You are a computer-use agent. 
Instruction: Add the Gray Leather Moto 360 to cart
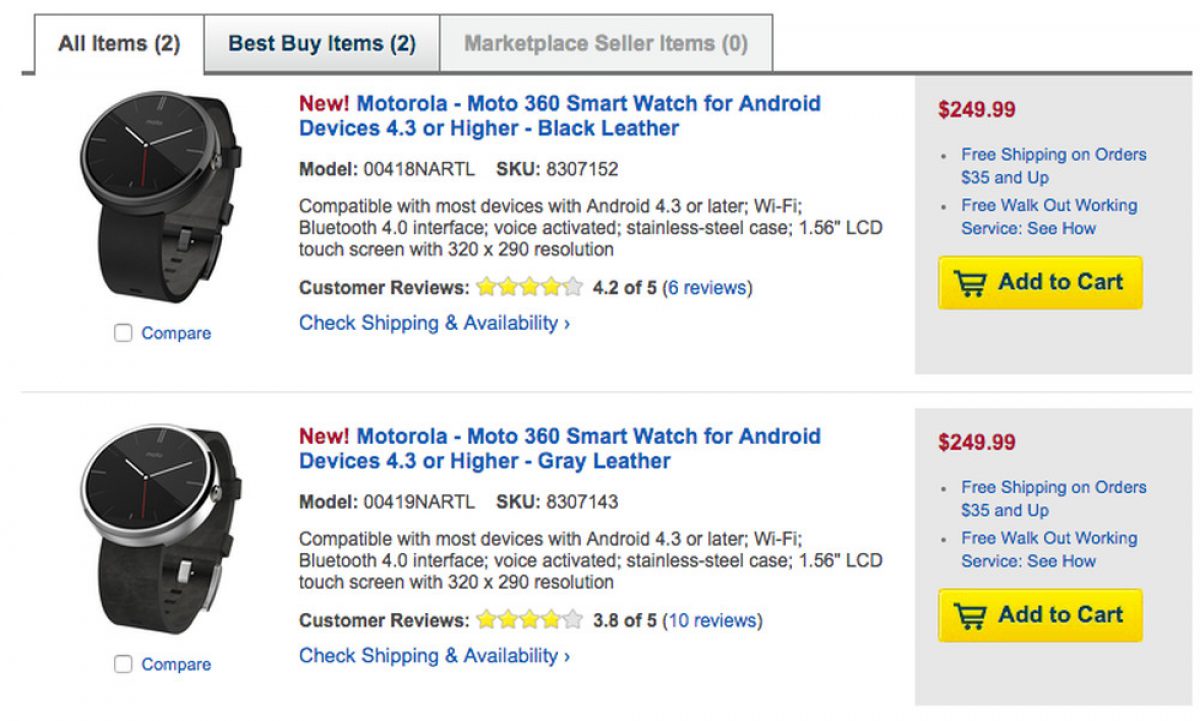click(1040, 615)
